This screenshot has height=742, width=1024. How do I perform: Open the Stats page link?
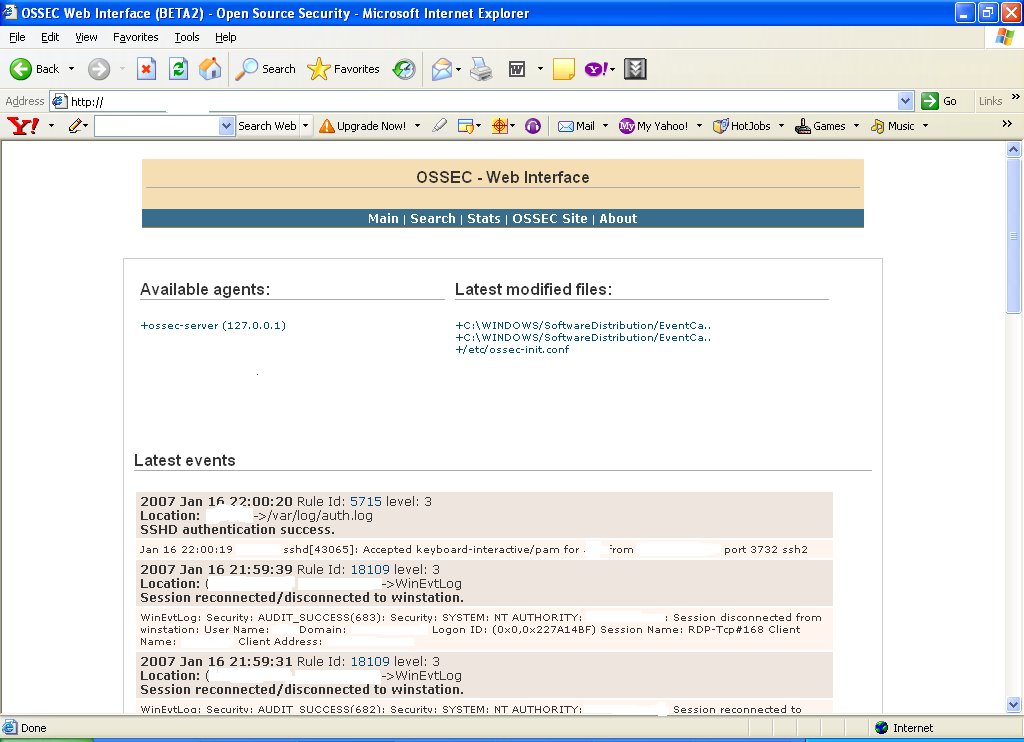tap(484, 219)
